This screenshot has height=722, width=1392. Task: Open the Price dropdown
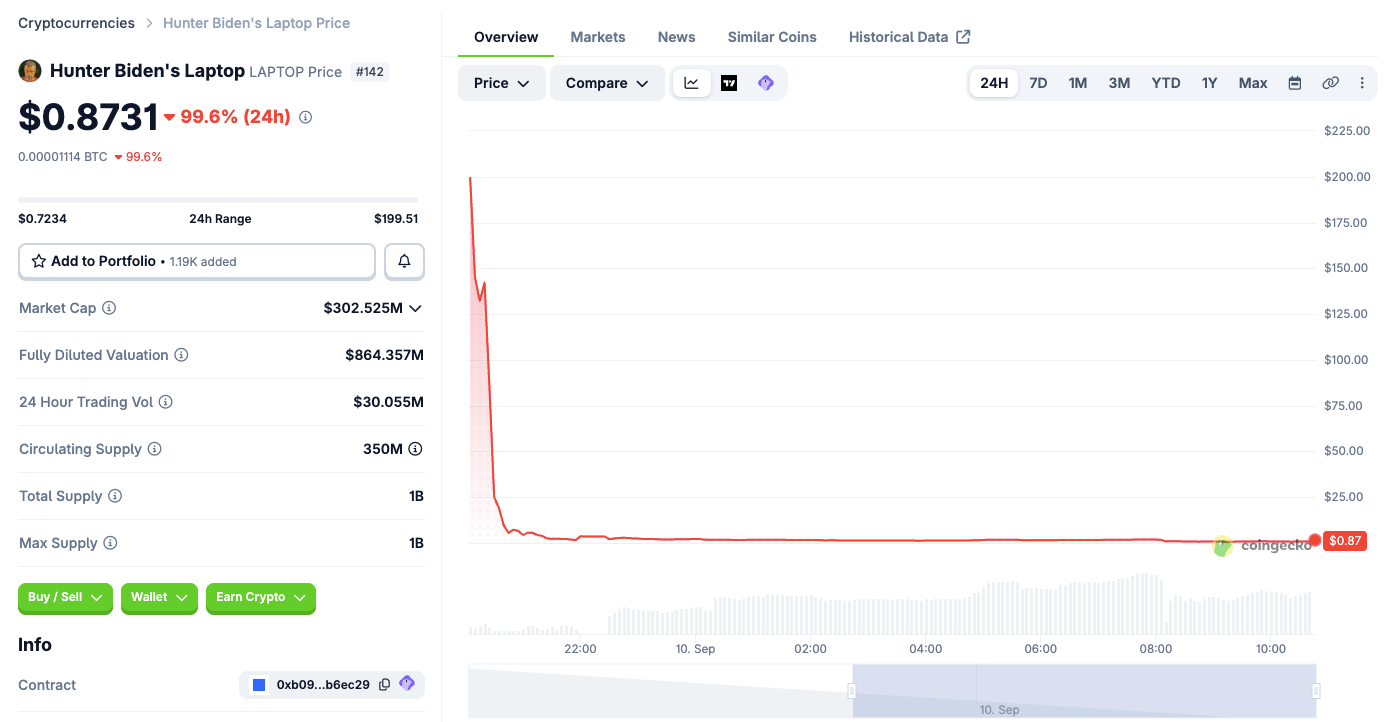[502, 83]
